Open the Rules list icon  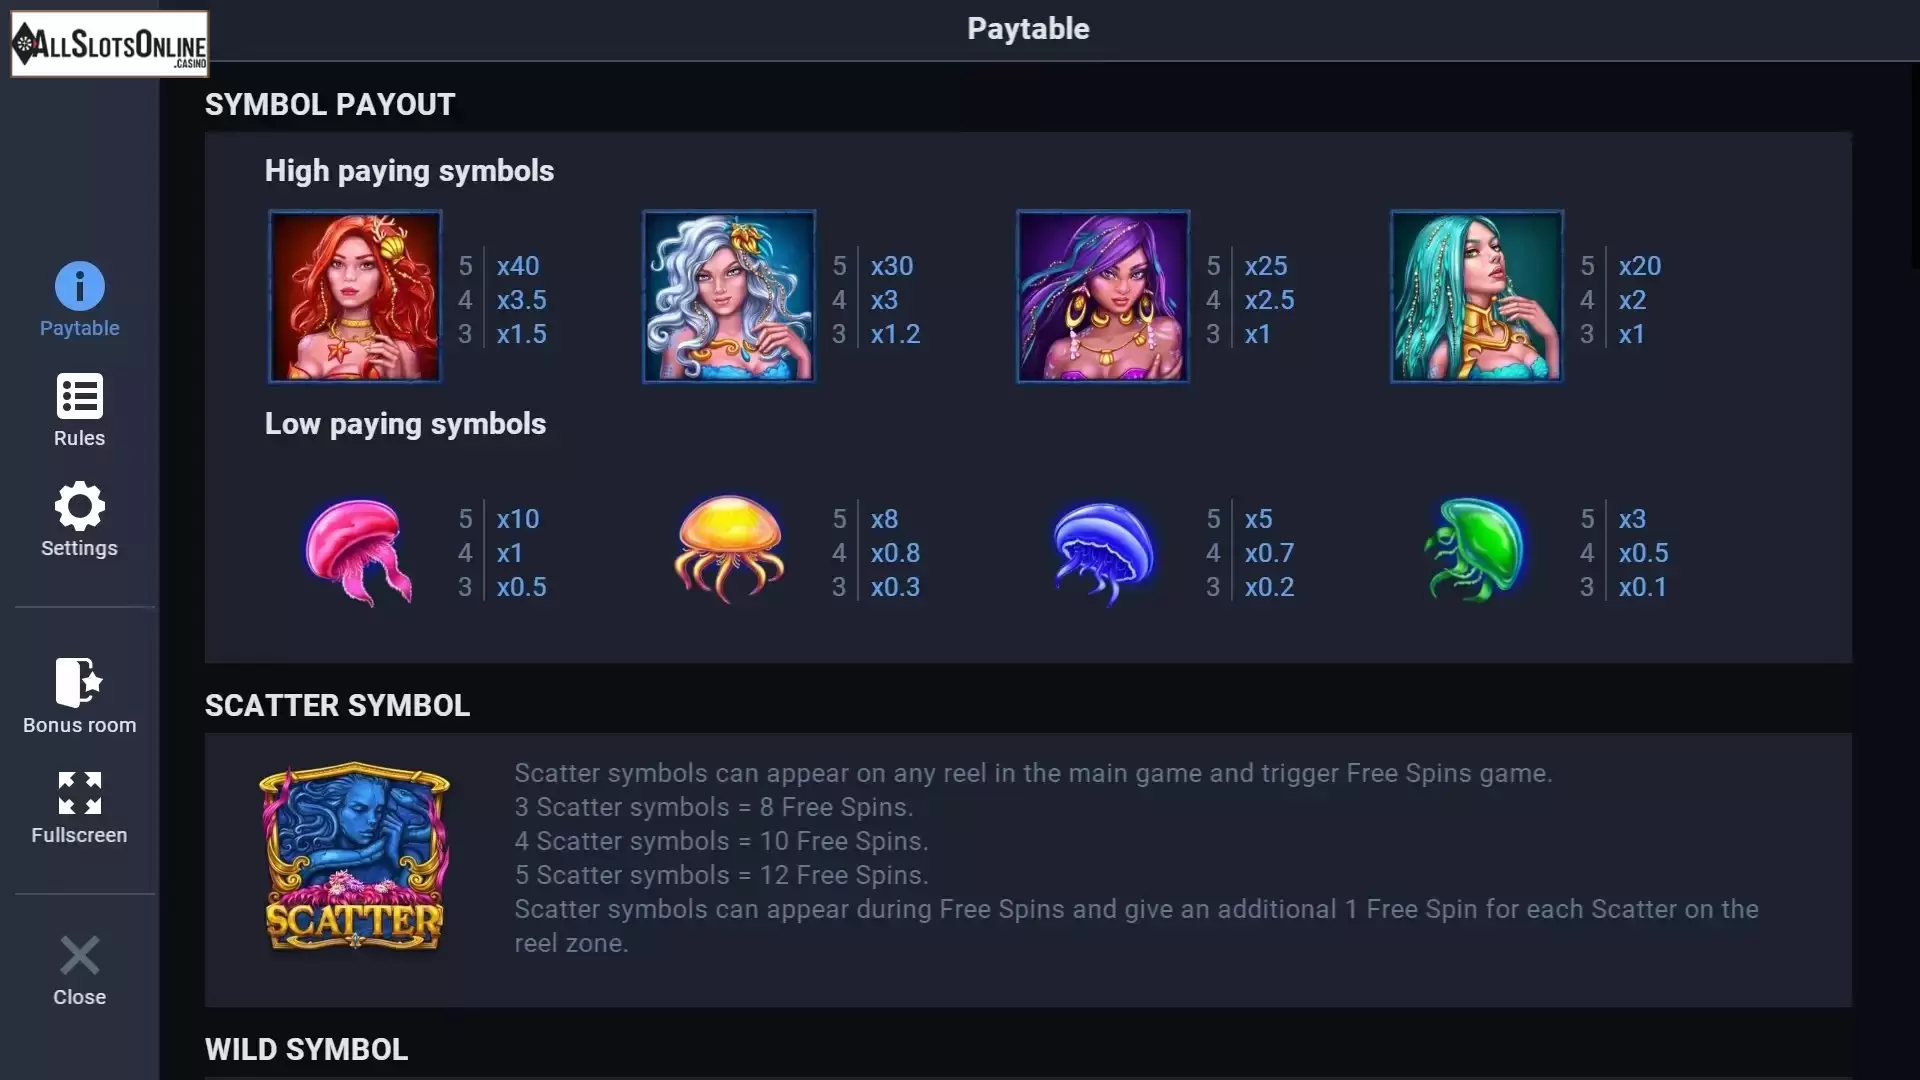[79, 397]
